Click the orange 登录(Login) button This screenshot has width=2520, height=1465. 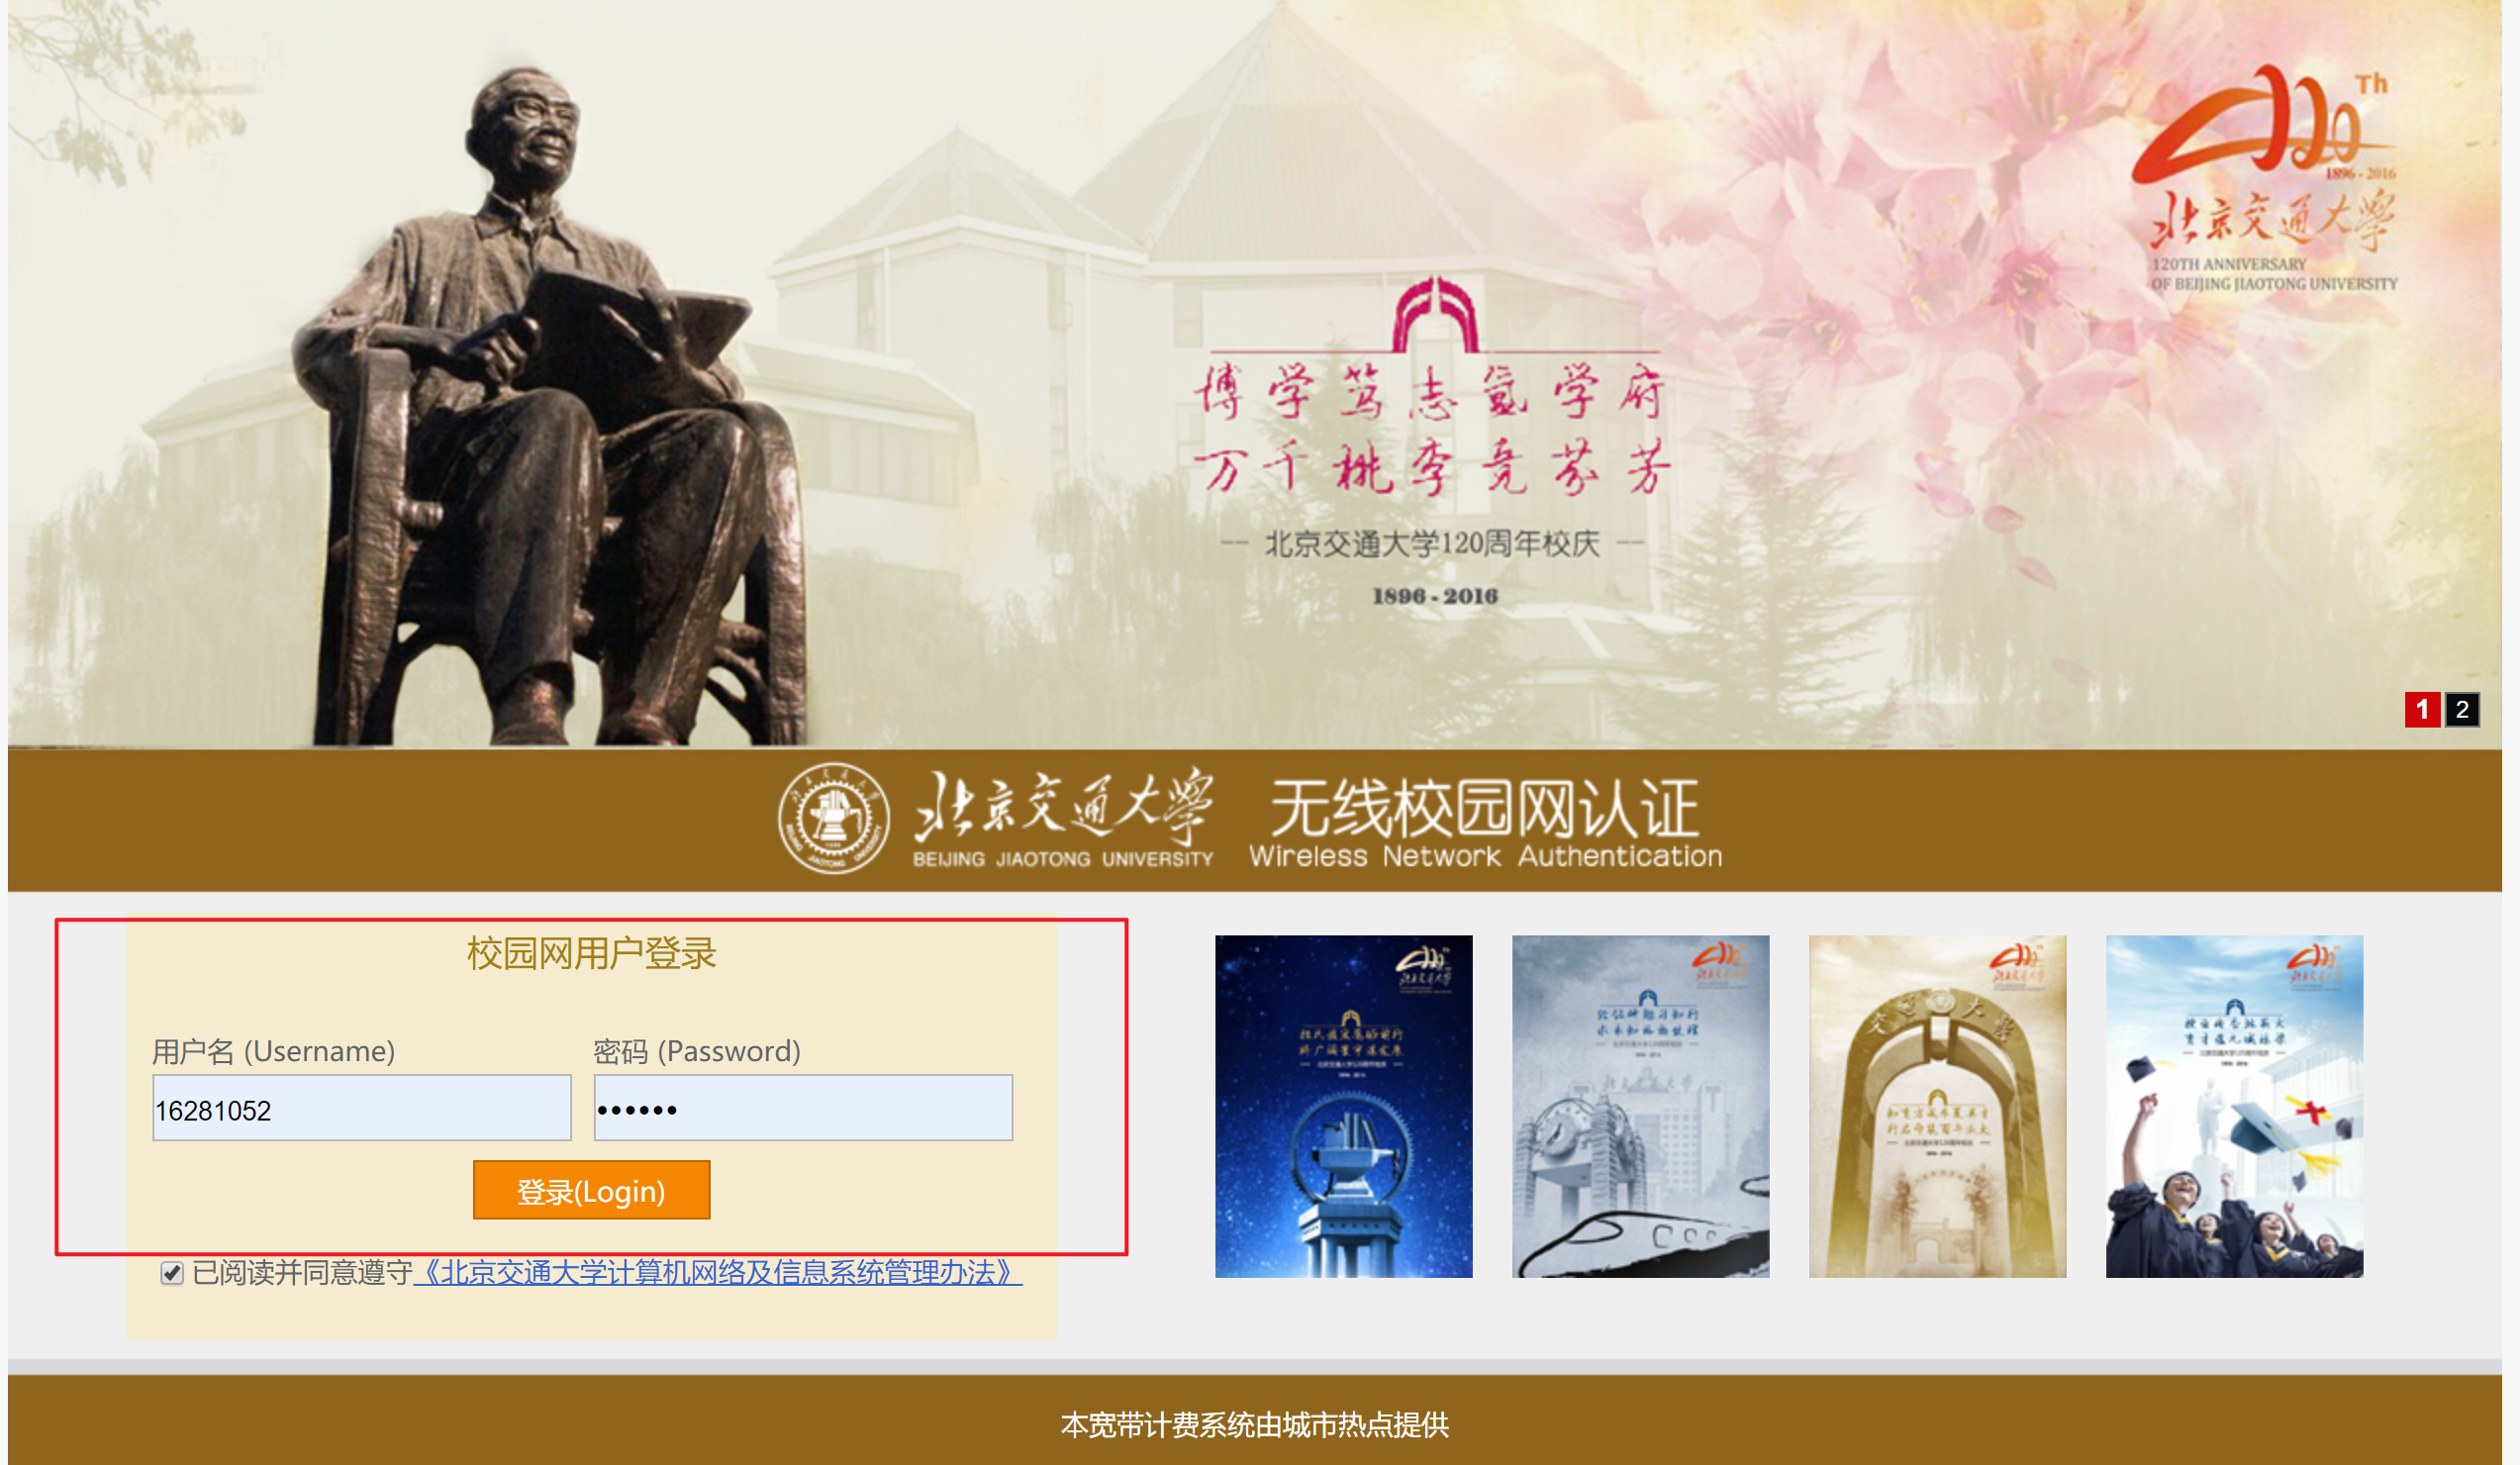tap(591, 1190)
